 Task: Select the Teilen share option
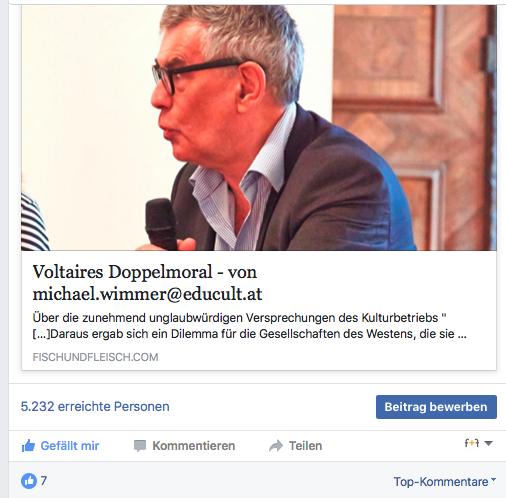(x=305, y=446)
